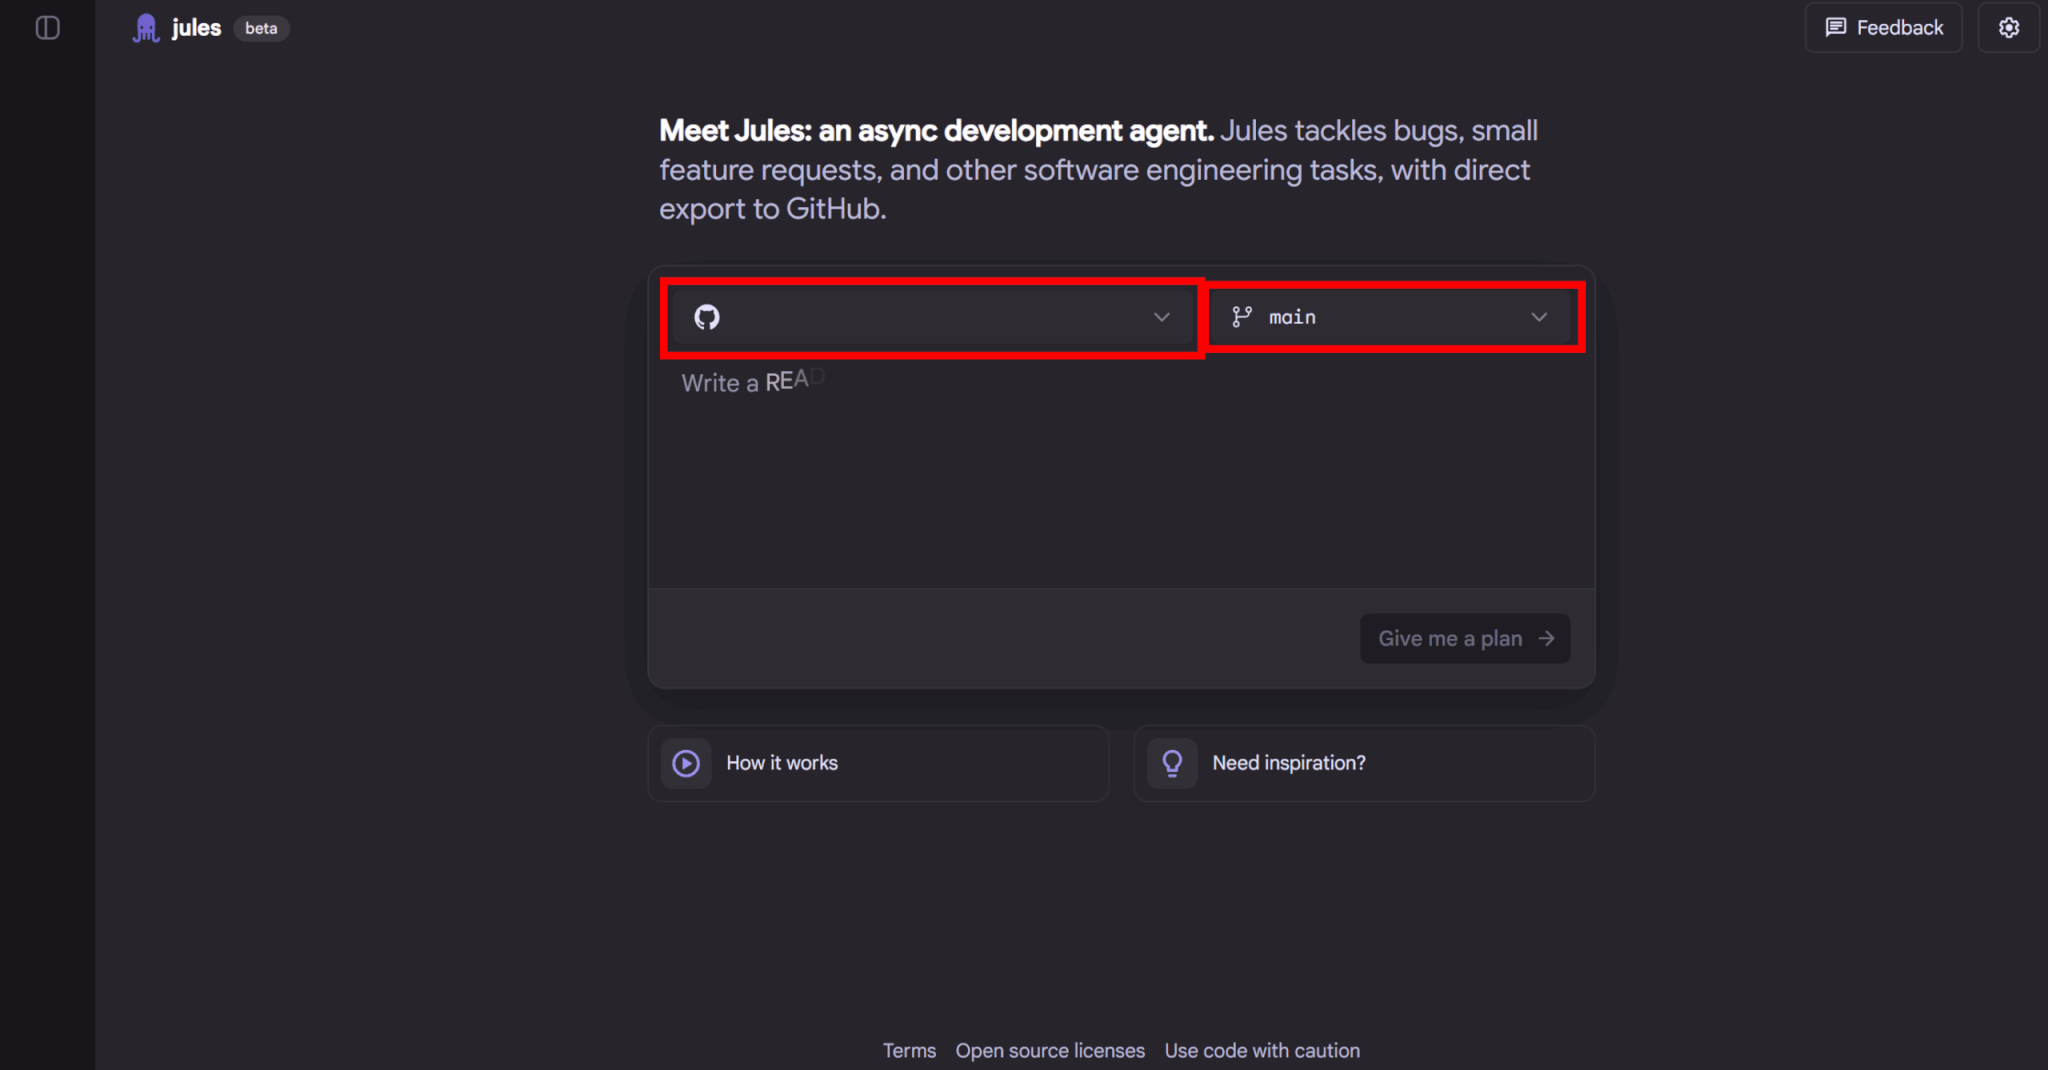Toggle the sidebar panel icon
This screenshot has height=1070, width=2048.
tap(47, 28)
